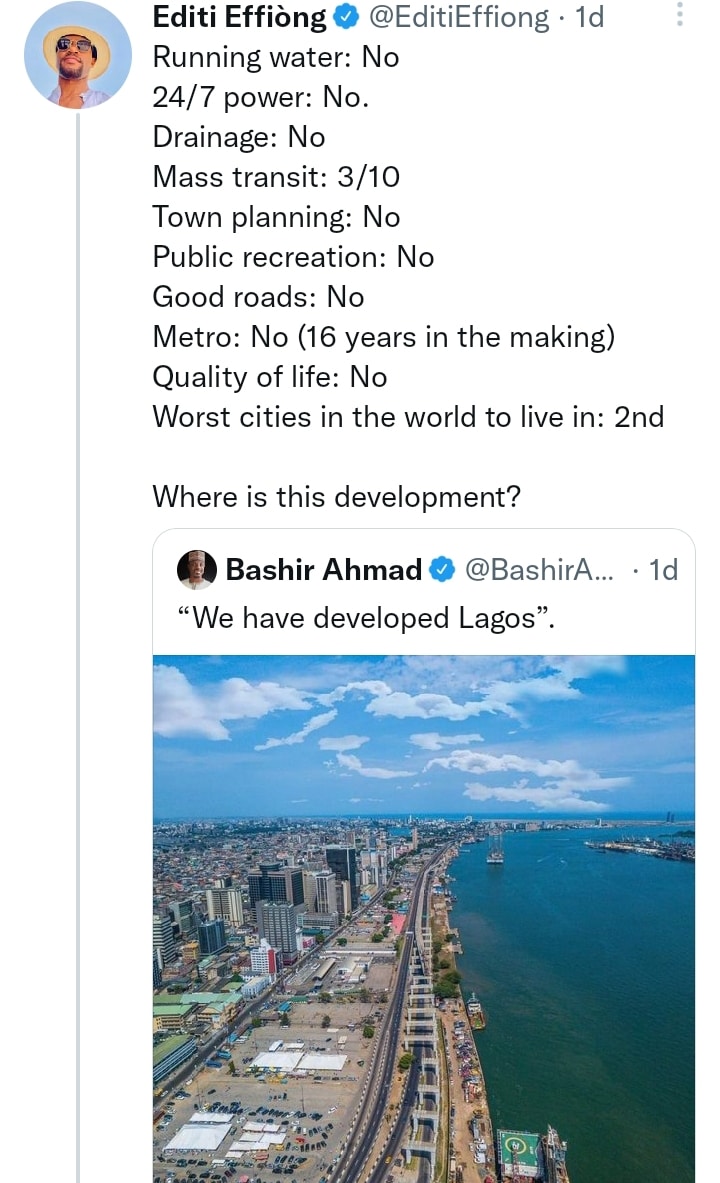Click the "Metro: No (16 years in the making)" line
Image resolution: width=720 pixels, height=1183 pixels.
(x=383, y=337)
